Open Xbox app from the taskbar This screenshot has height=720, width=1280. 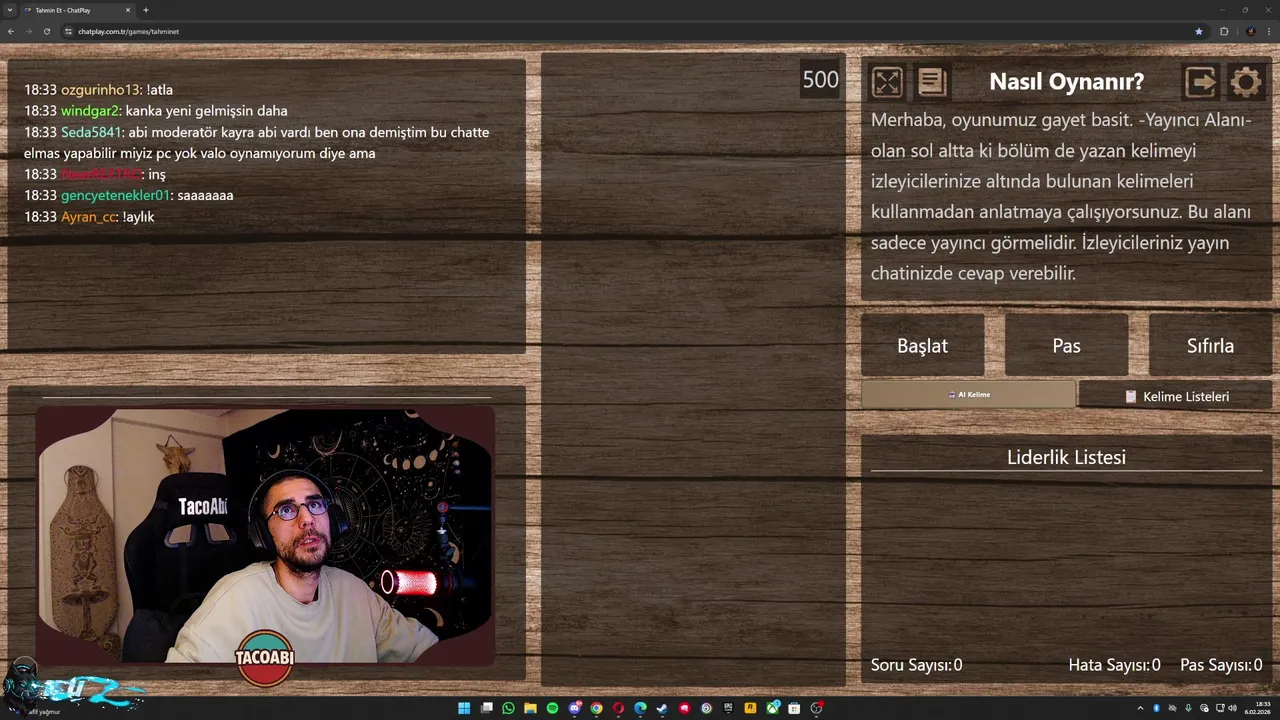click(x=772, y=708)
